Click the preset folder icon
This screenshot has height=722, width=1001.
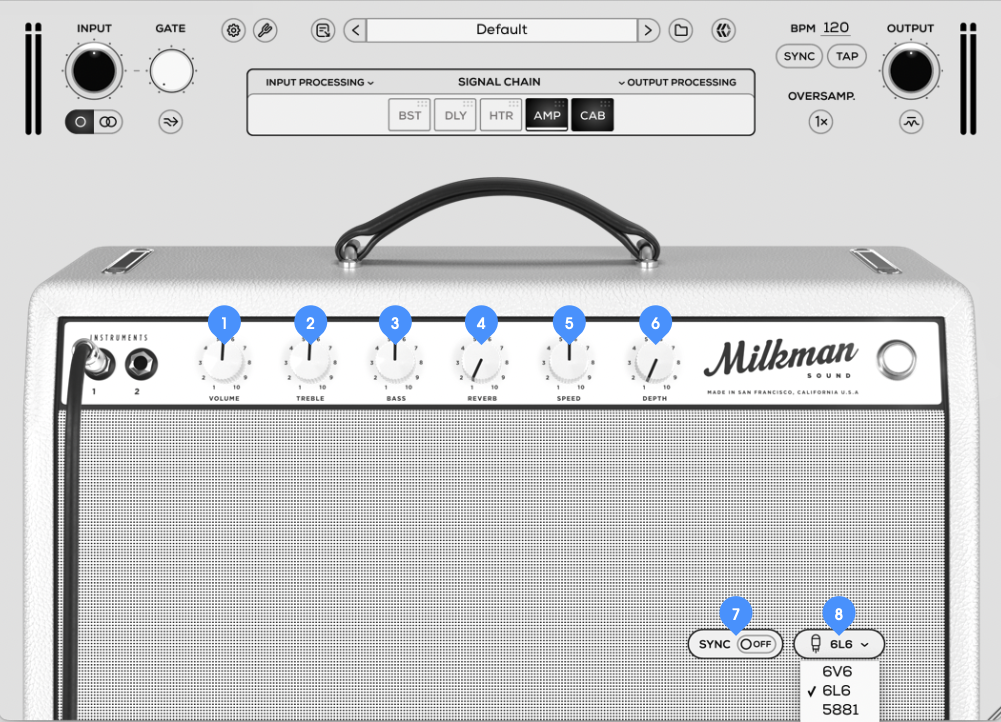[x=681, y=30]
